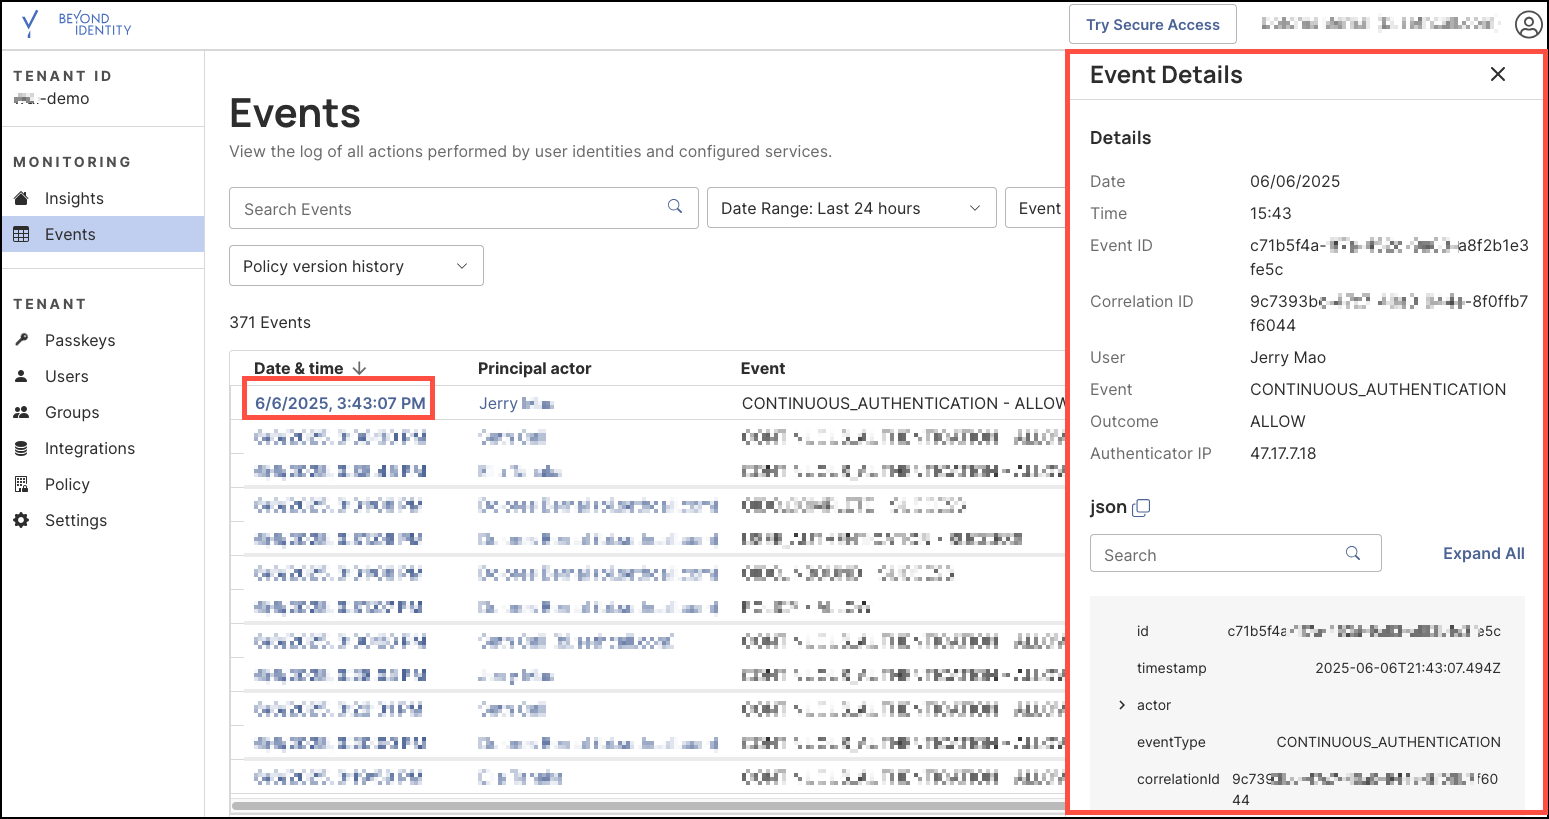
Task: Close the Event Details panel
Action: [x=1497, y=74]
